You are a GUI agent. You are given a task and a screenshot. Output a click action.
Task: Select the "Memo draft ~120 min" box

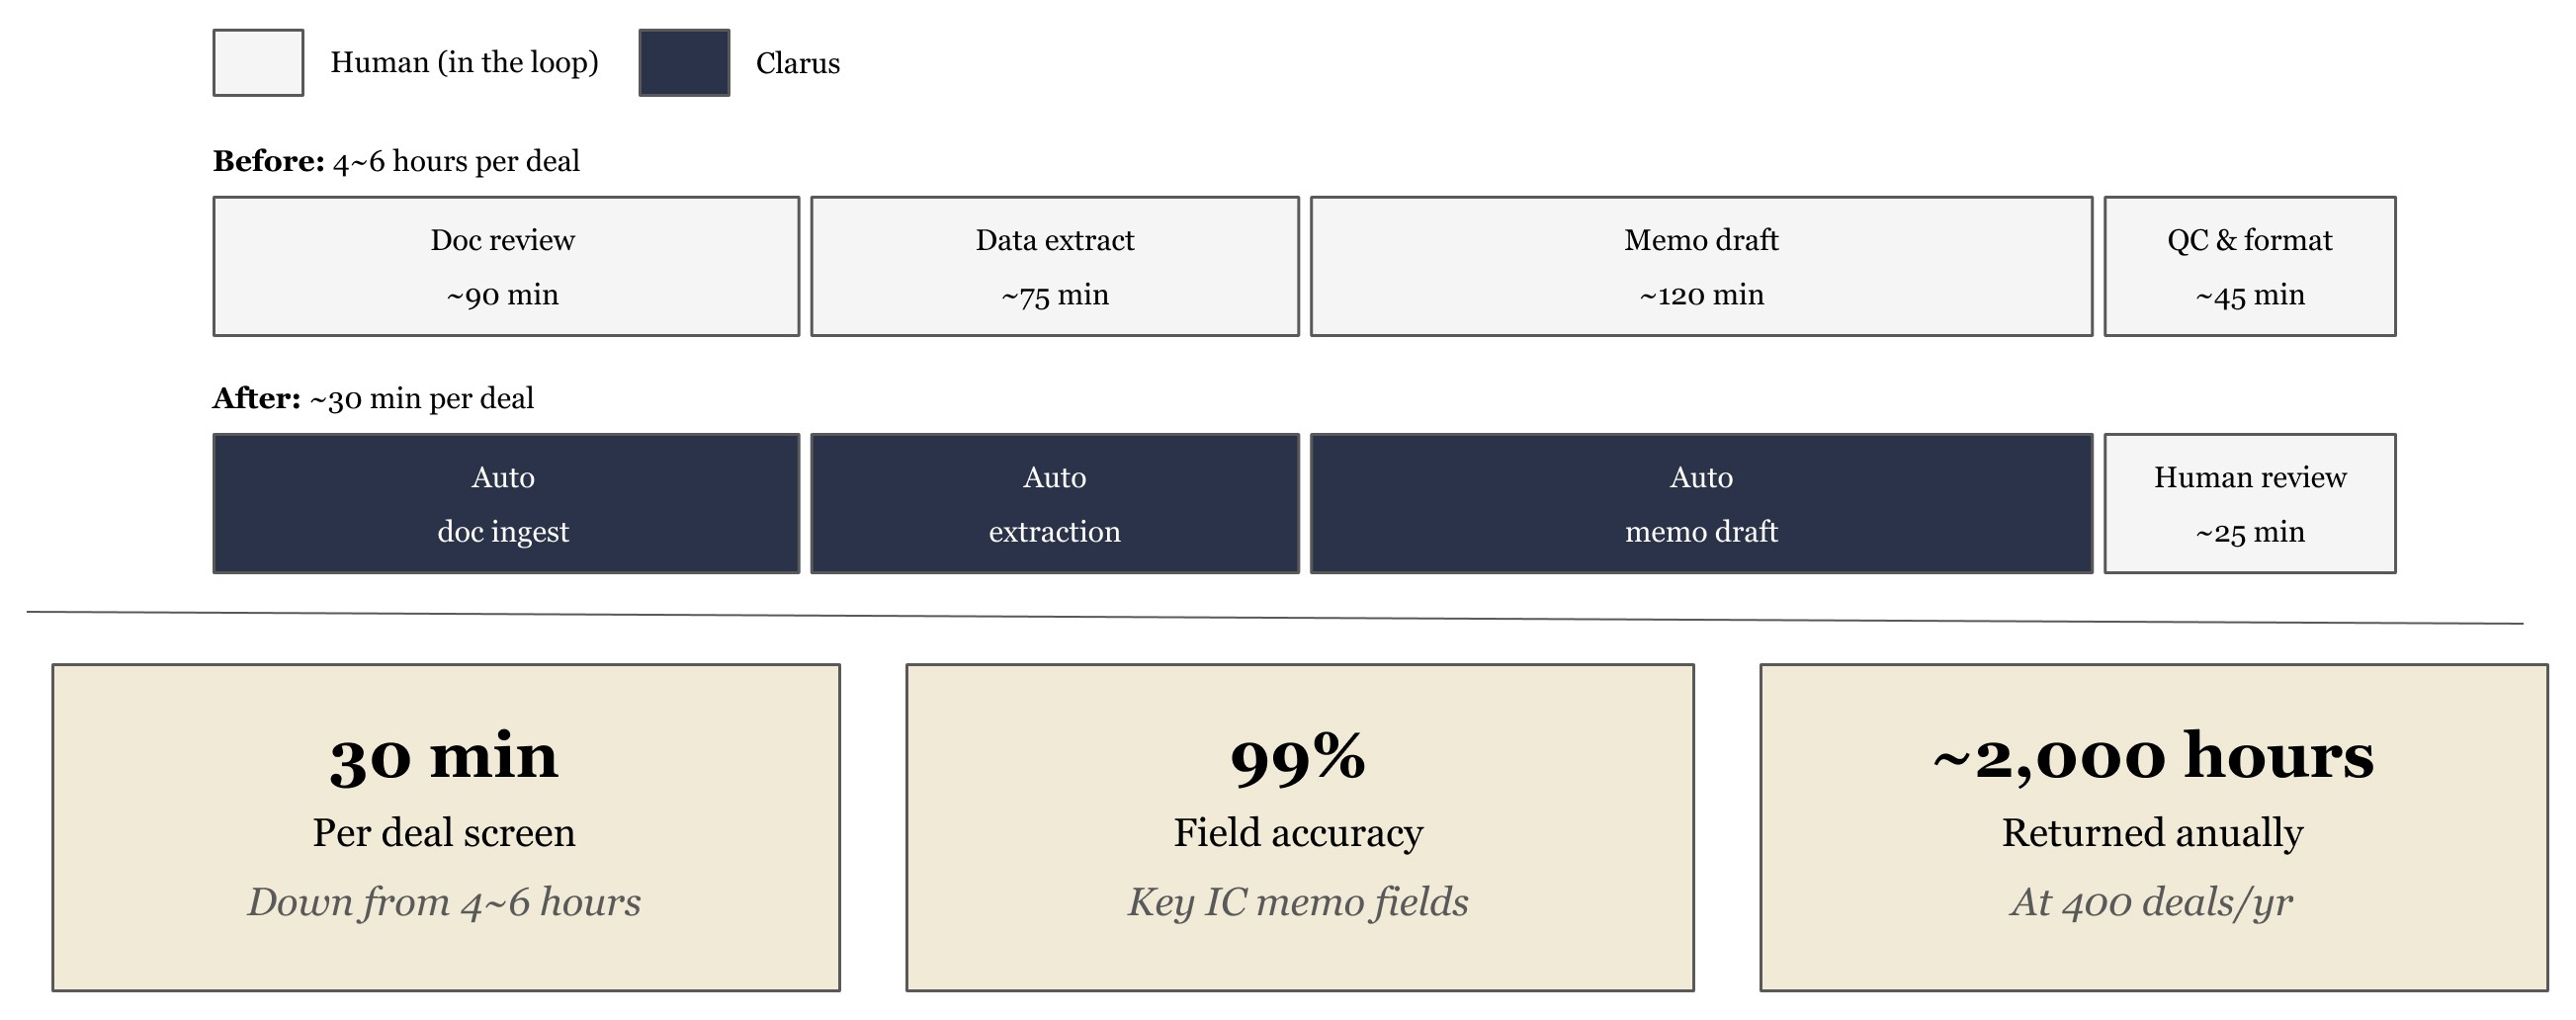1700,267
